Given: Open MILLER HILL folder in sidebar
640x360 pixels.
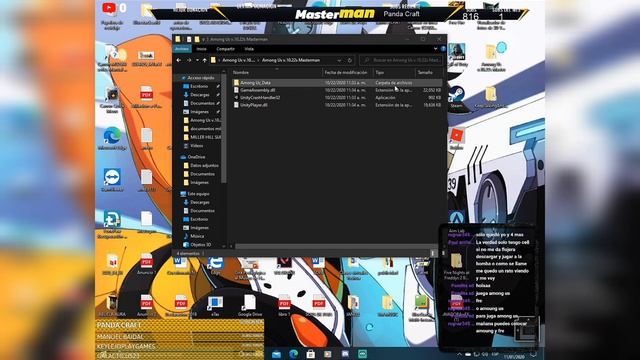Looking at the screenshot, I should (202, 137).
